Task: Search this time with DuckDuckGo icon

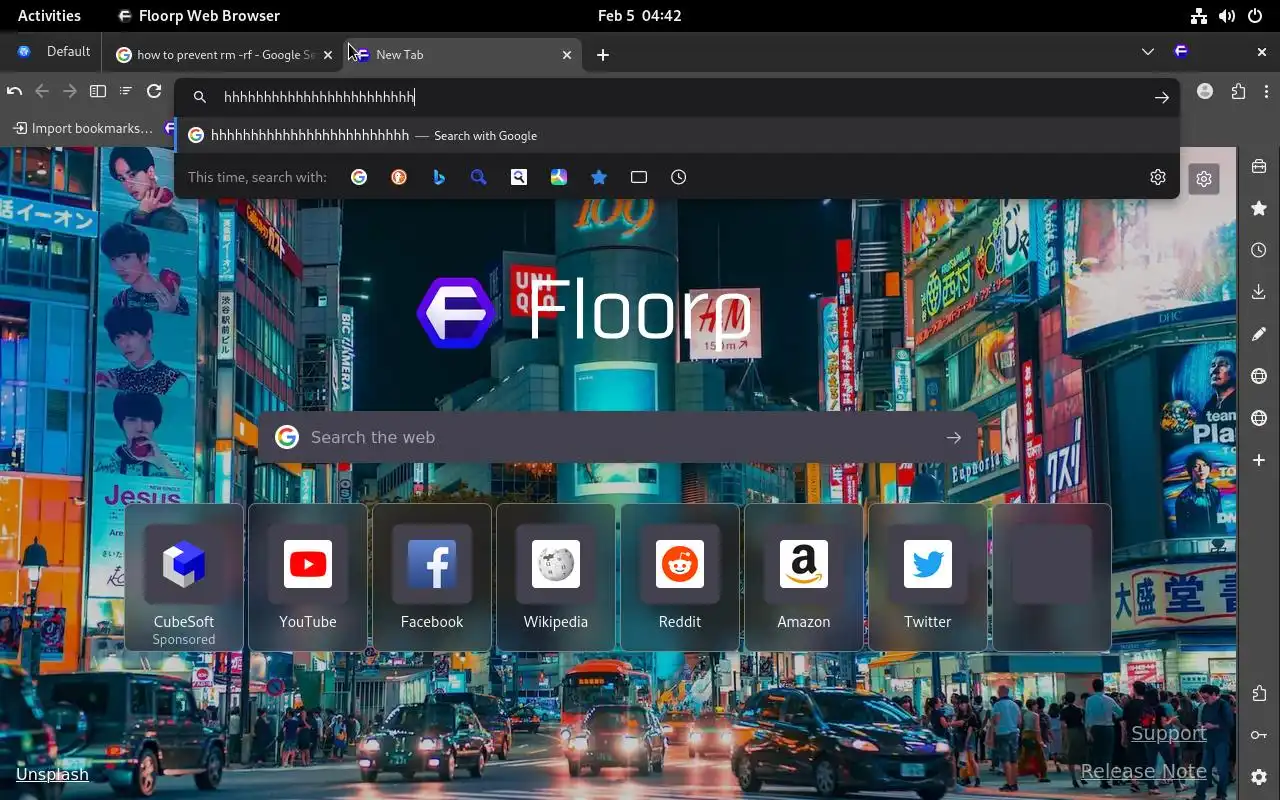Action: point(399,177)
